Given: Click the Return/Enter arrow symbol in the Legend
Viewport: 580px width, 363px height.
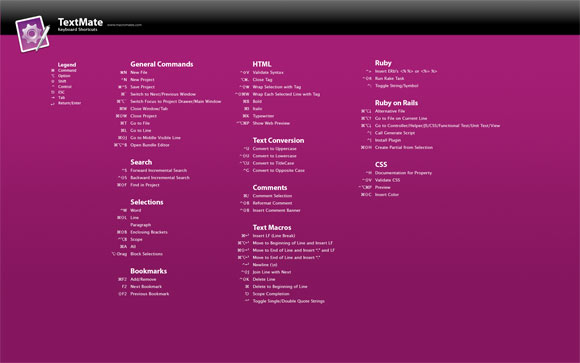Looking at the screenshot, I should [53, 103].
